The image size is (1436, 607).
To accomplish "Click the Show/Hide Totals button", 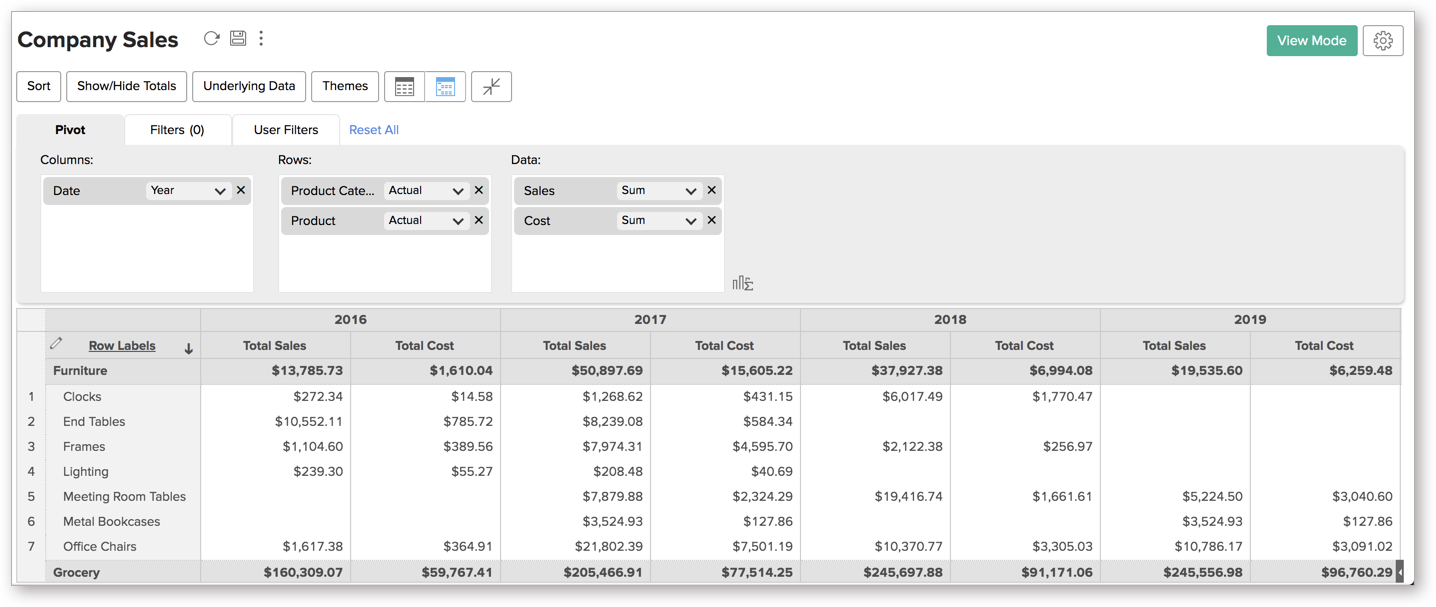I will point(126,86).
